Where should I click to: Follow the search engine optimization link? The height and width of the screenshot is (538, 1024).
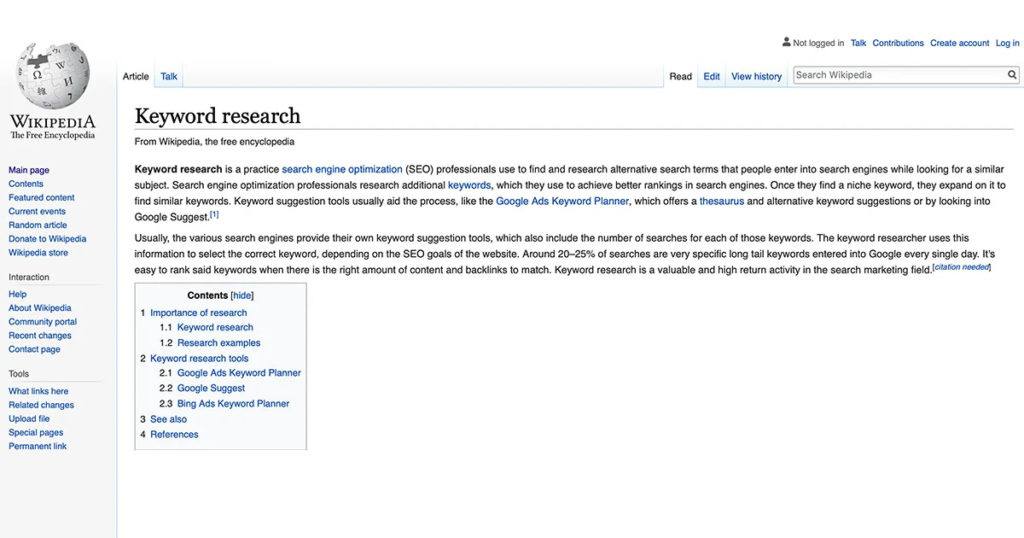pyautogui.click(x=342, y=169)
